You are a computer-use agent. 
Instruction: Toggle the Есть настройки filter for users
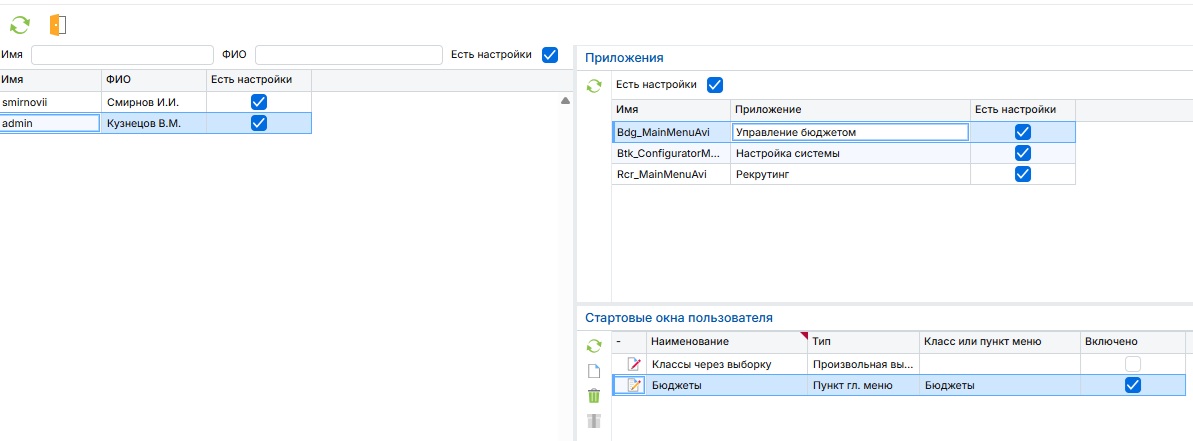click(x=550, y=55)
